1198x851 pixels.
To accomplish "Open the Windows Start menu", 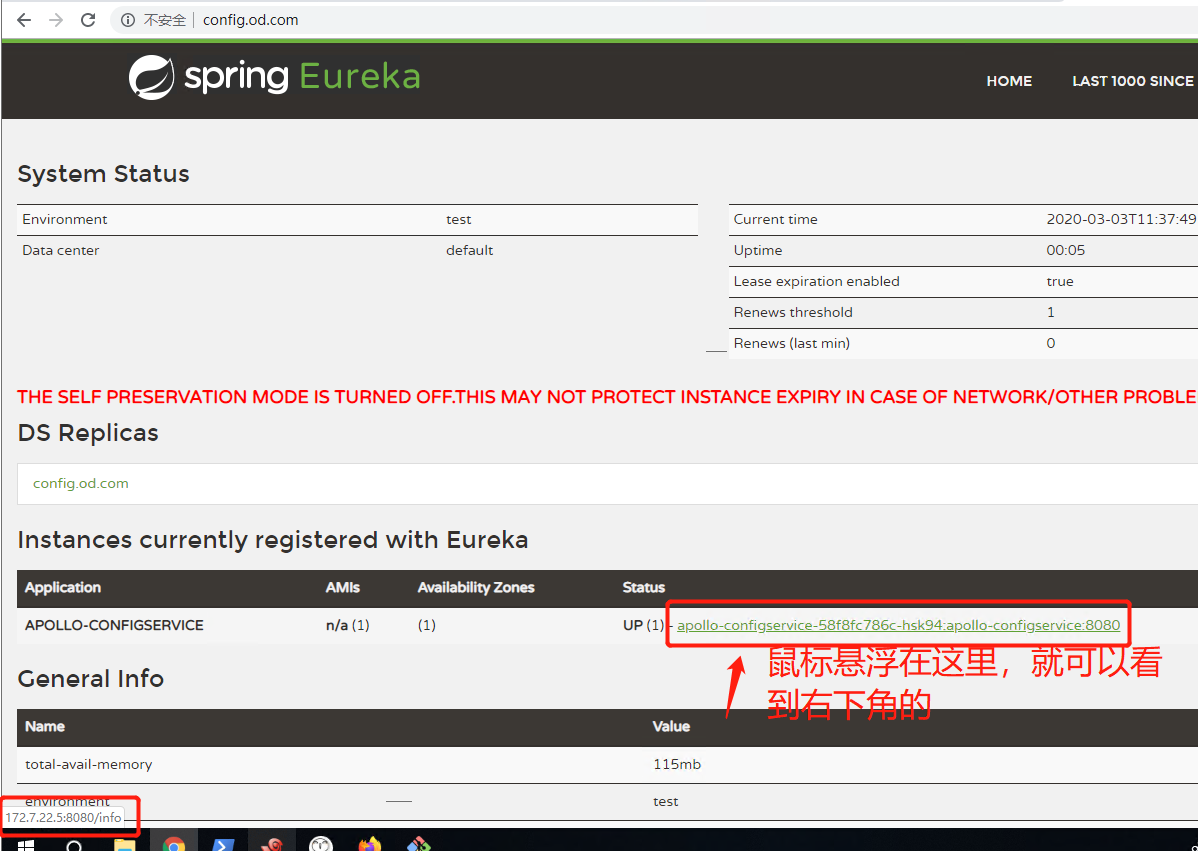I will 26,844.
